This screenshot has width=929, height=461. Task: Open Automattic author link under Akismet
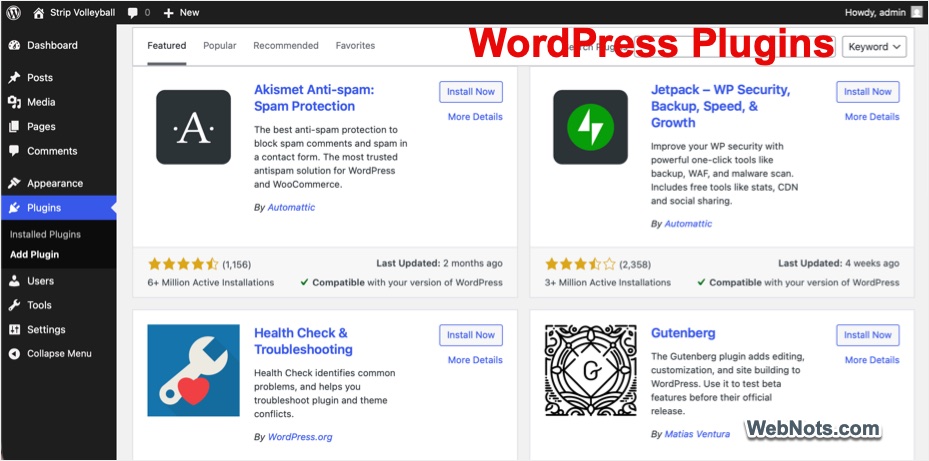coord(291,207)
